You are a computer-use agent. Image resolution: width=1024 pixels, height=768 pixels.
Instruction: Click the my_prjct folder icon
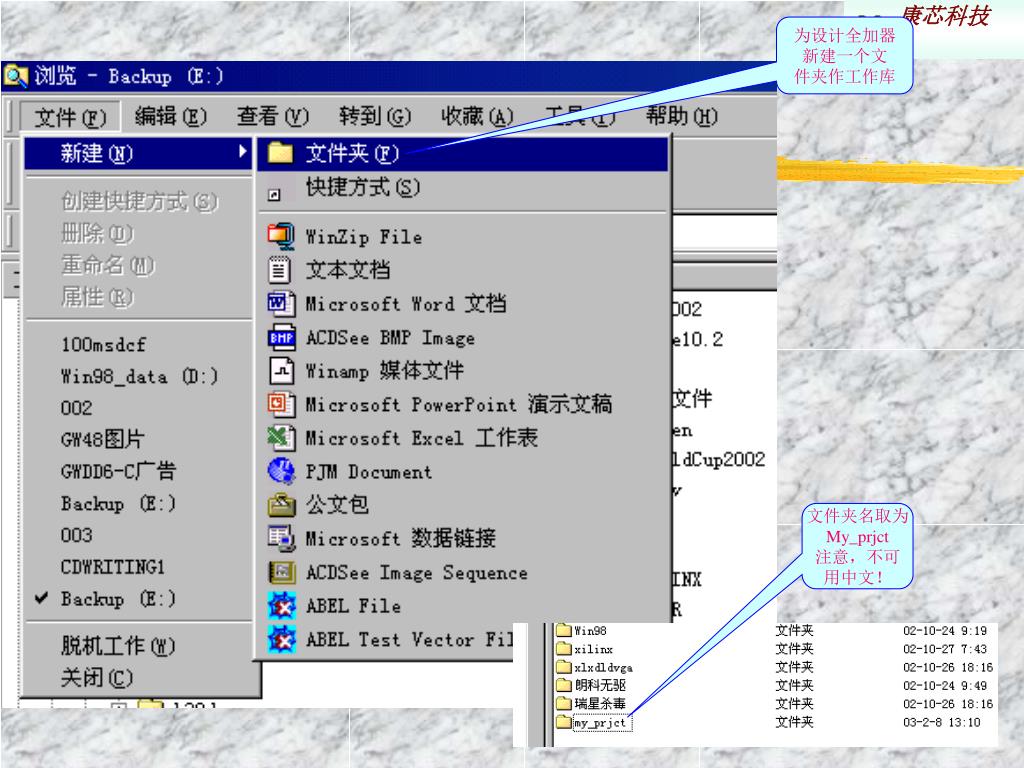(x=564, y=722)
